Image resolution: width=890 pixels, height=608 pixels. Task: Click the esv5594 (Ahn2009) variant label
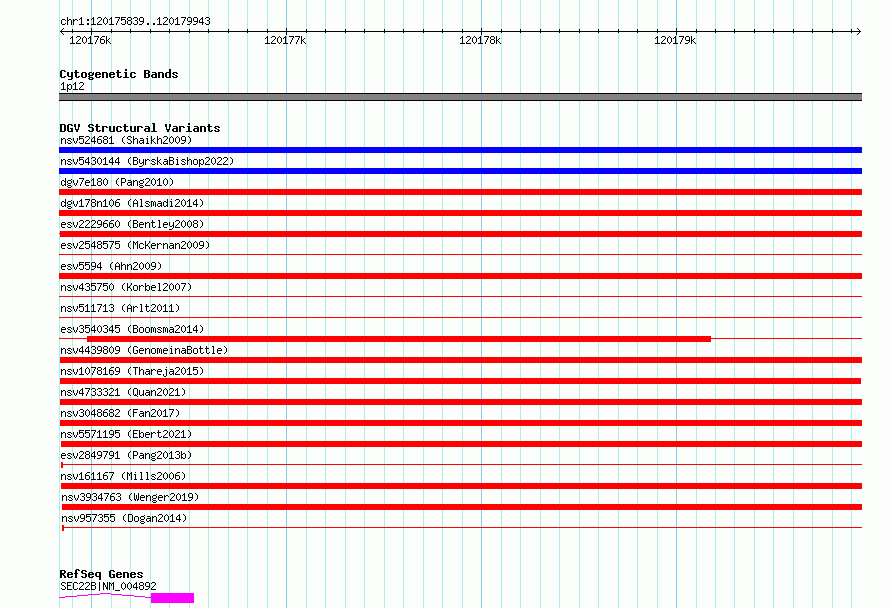pyautogui.click(x=111, y=266)
